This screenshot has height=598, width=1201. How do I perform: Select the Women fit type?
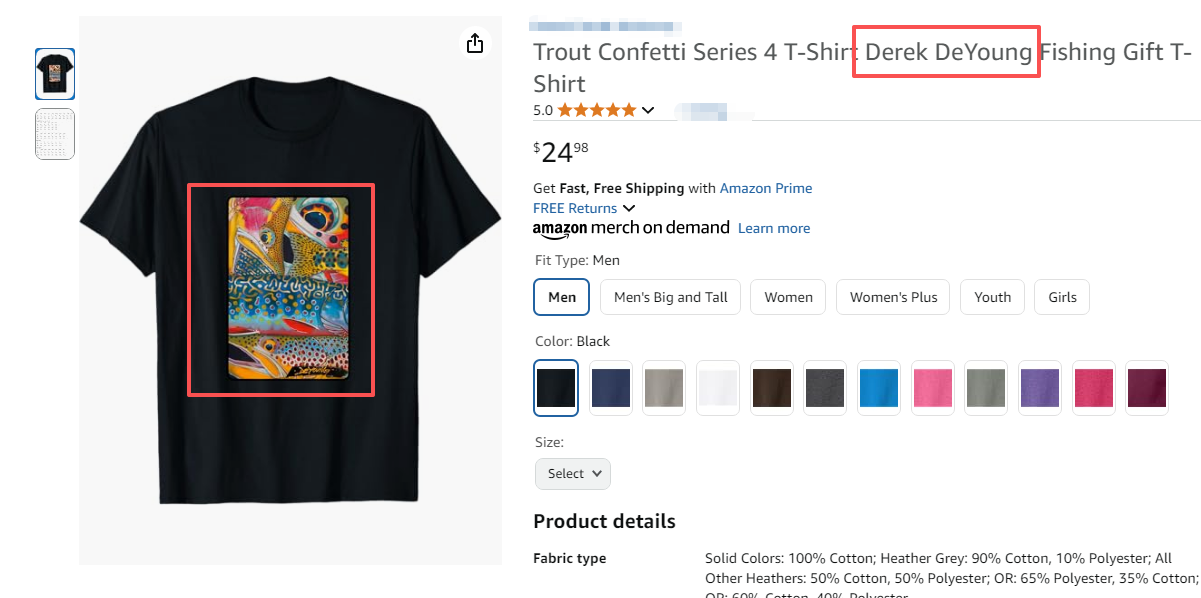point(789,297)
